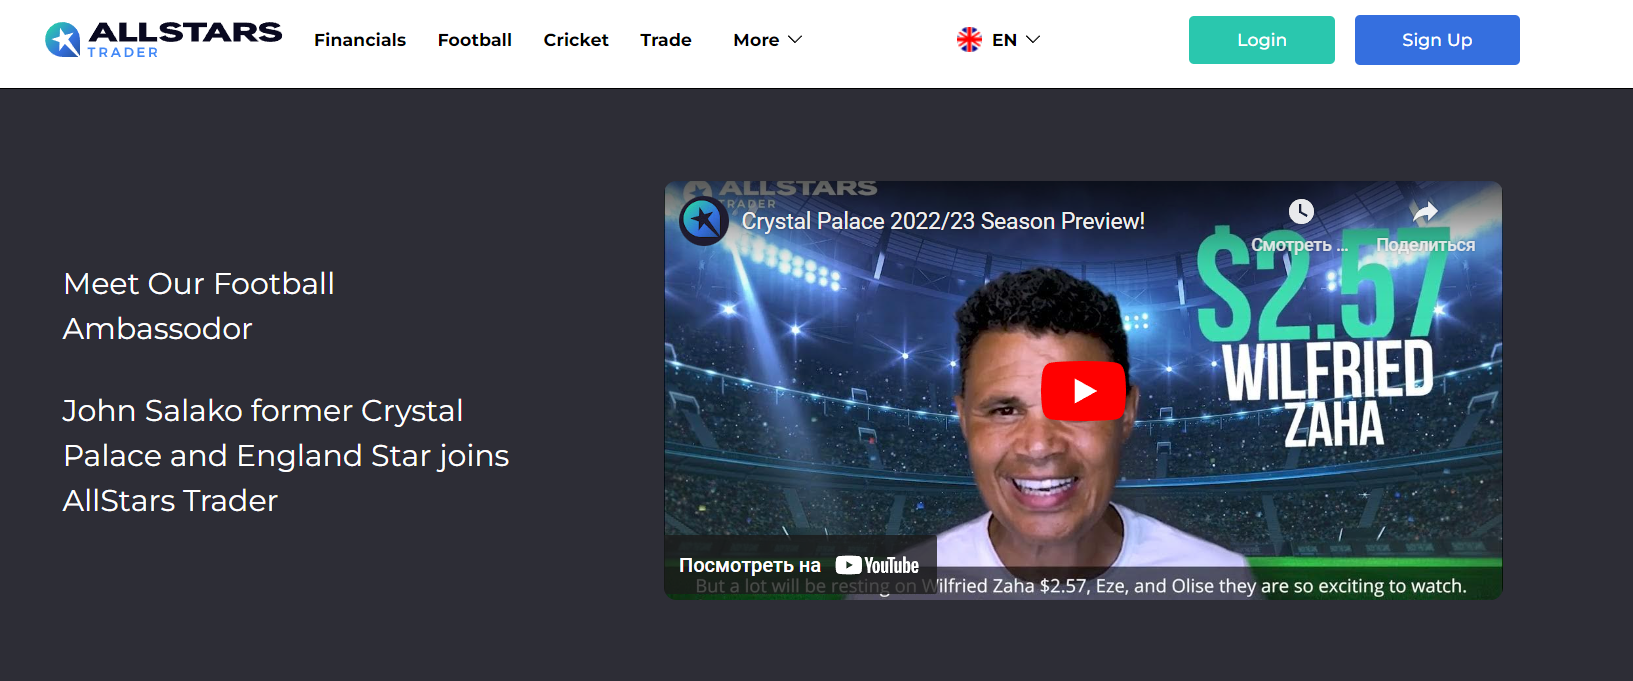
Task: Expand the More menu chevron
Action: tap(796, 40)
